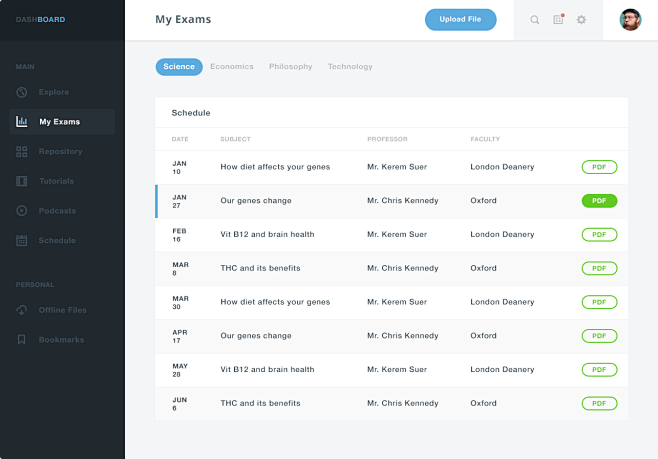The image size is (658, 459).
Task: Open settings via the gear icon
Action: coord(581,20)
